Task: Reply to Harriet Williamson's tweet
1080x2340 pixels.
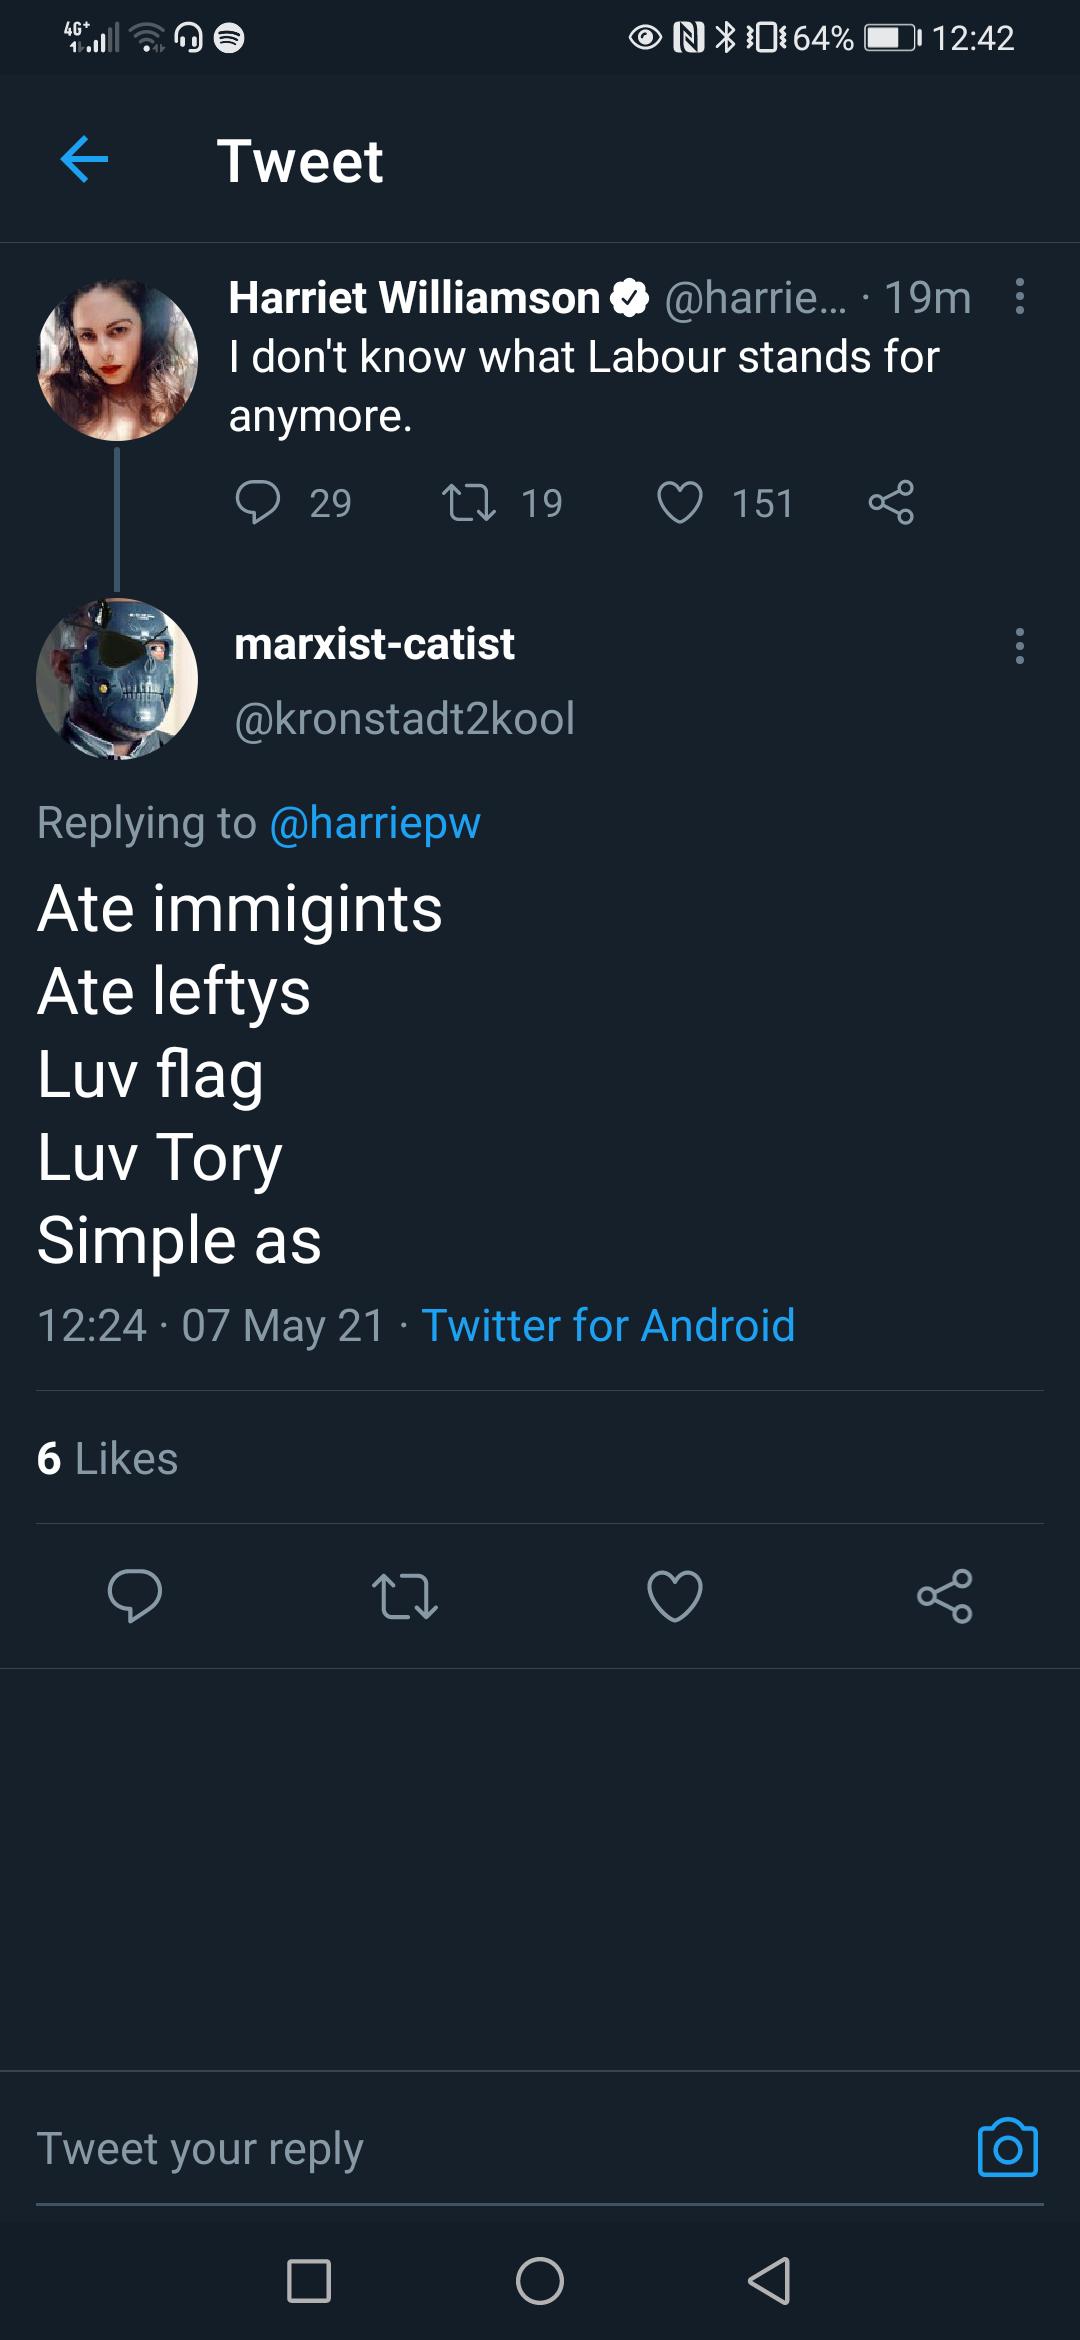Action: (x=257, y=502)
